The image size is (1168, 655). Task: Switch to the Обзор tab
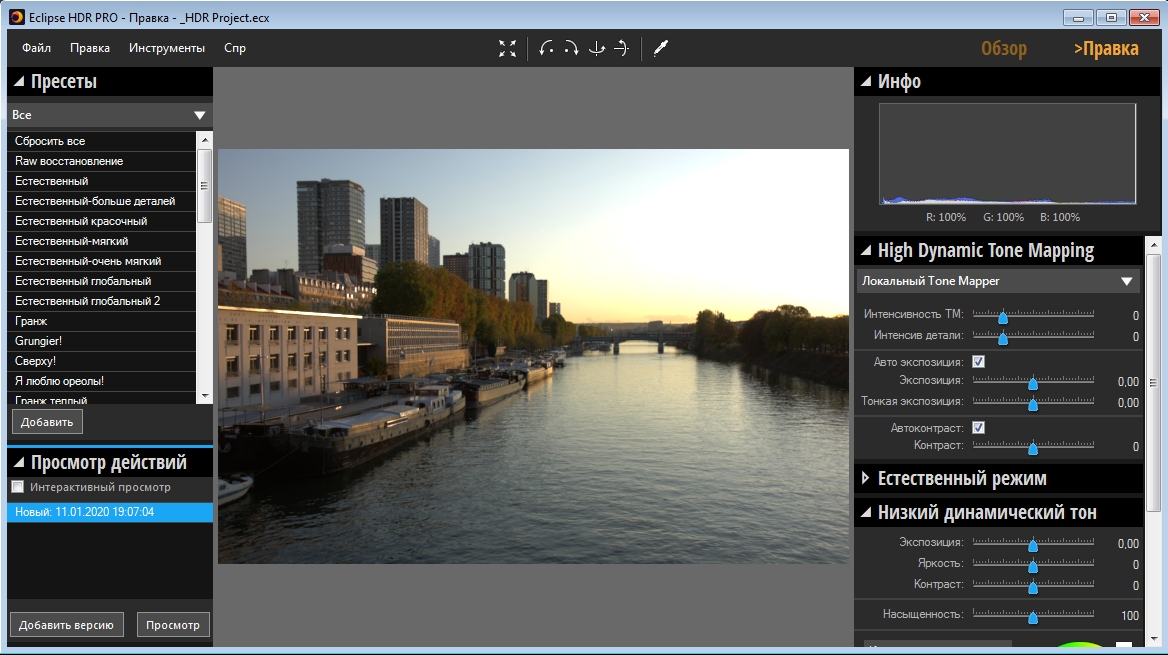[x=1003, y=49]
